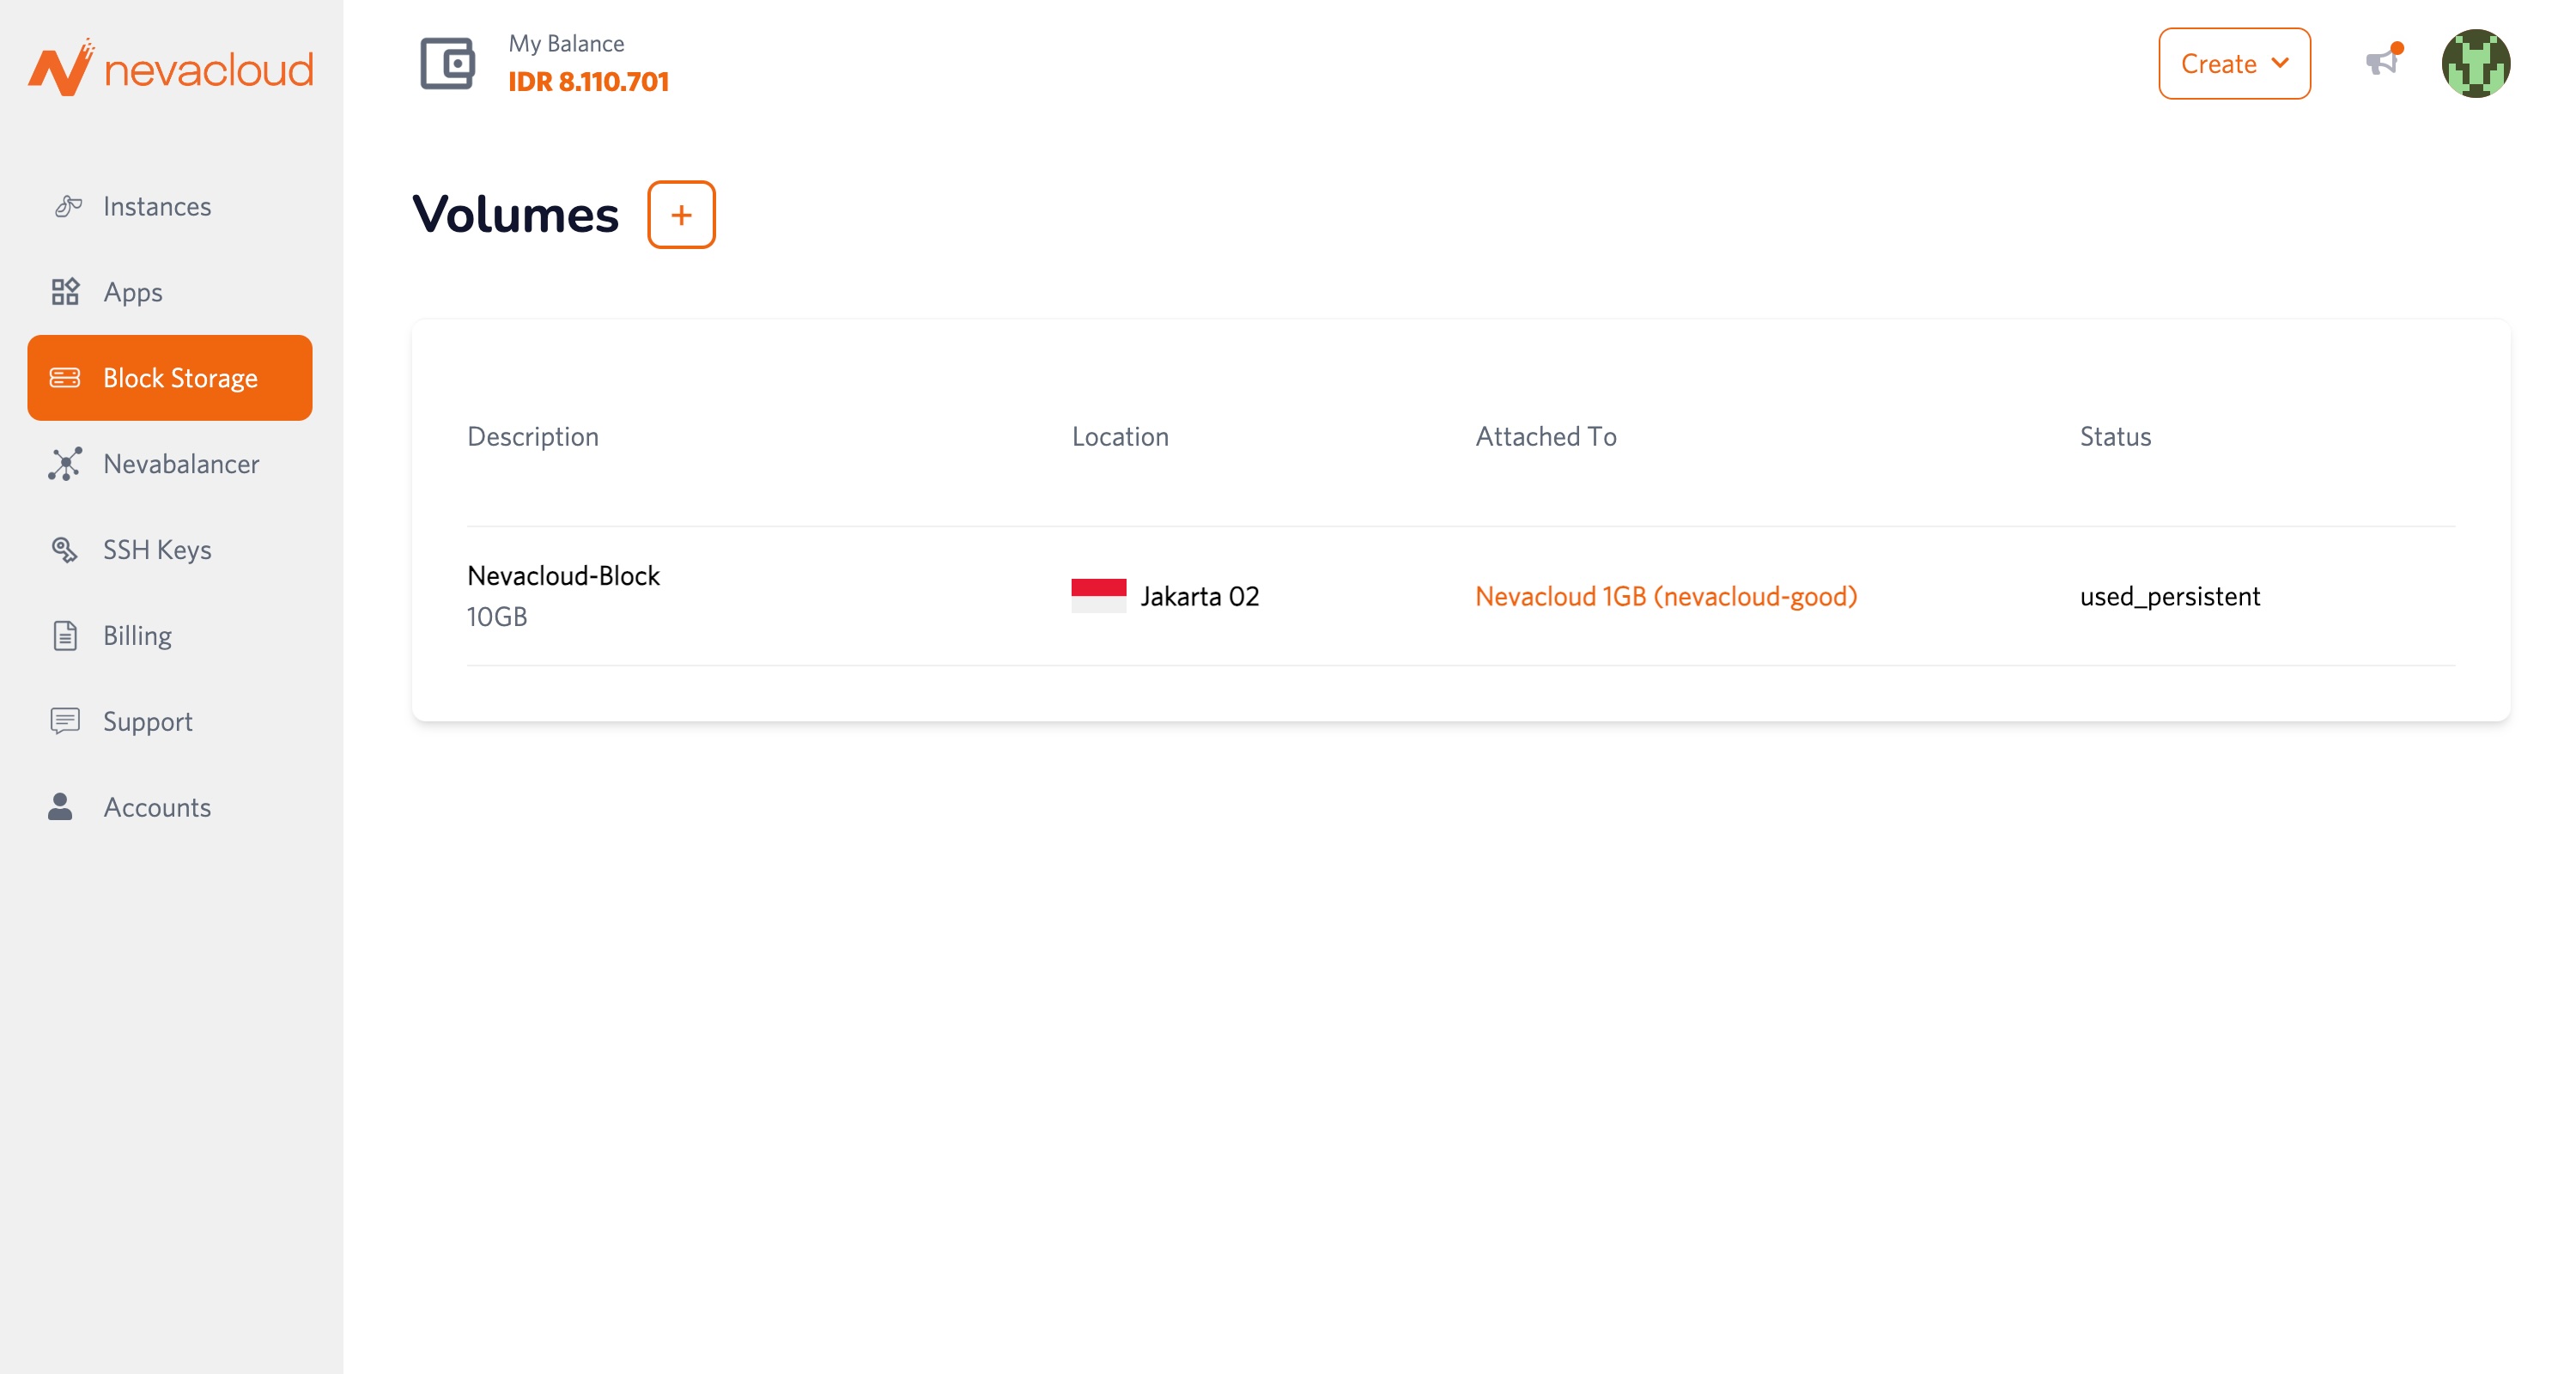Click the Apps grid icon
Viewport: 2576px width, 1374px height.
(x=65, y=292)
